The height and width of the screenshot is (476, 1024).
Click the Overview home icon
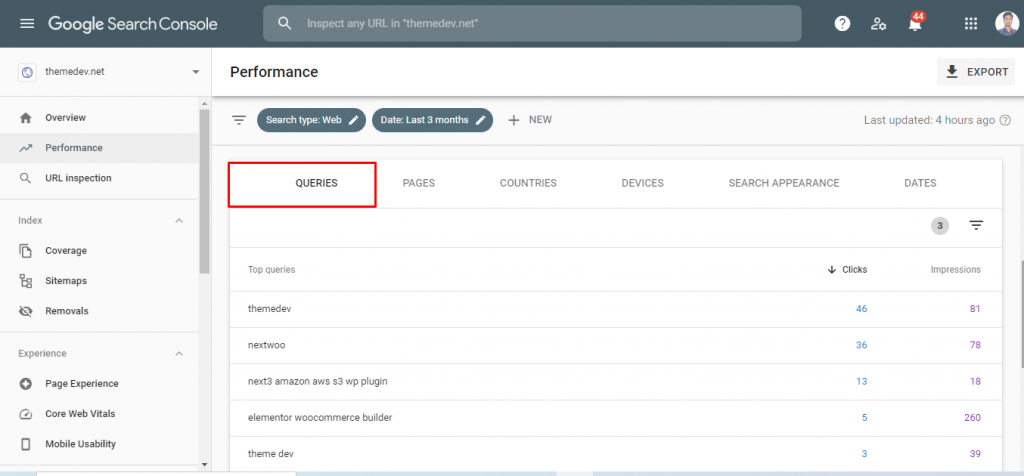click(26, 118)
